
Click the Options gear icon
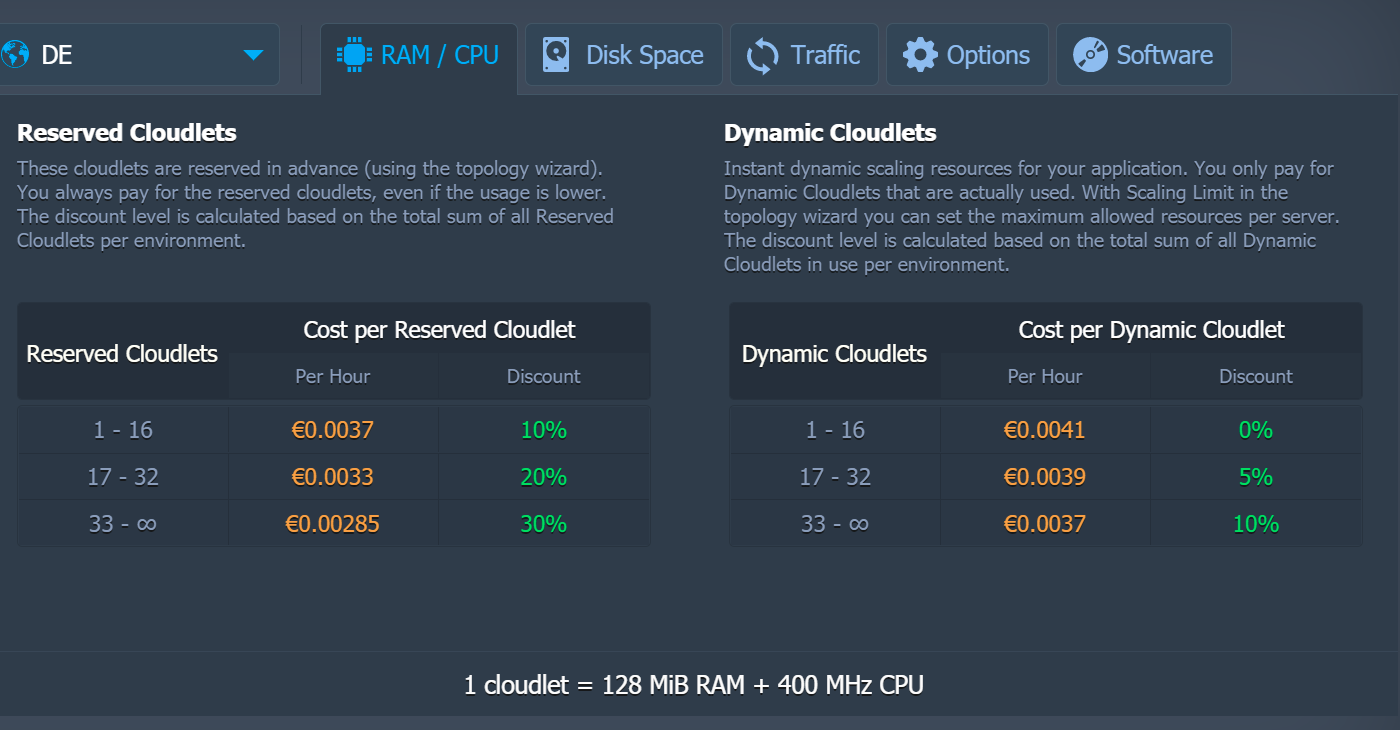pyautogui.click(x=920, y=54)
